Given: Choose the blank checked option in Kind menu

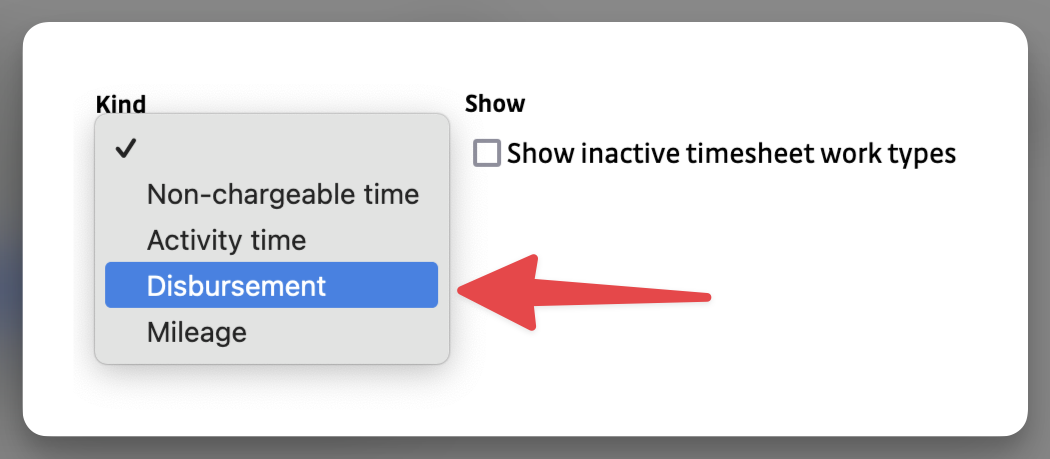Looking at the screenshot, I should pyautogui.click(x=270, y=149).
